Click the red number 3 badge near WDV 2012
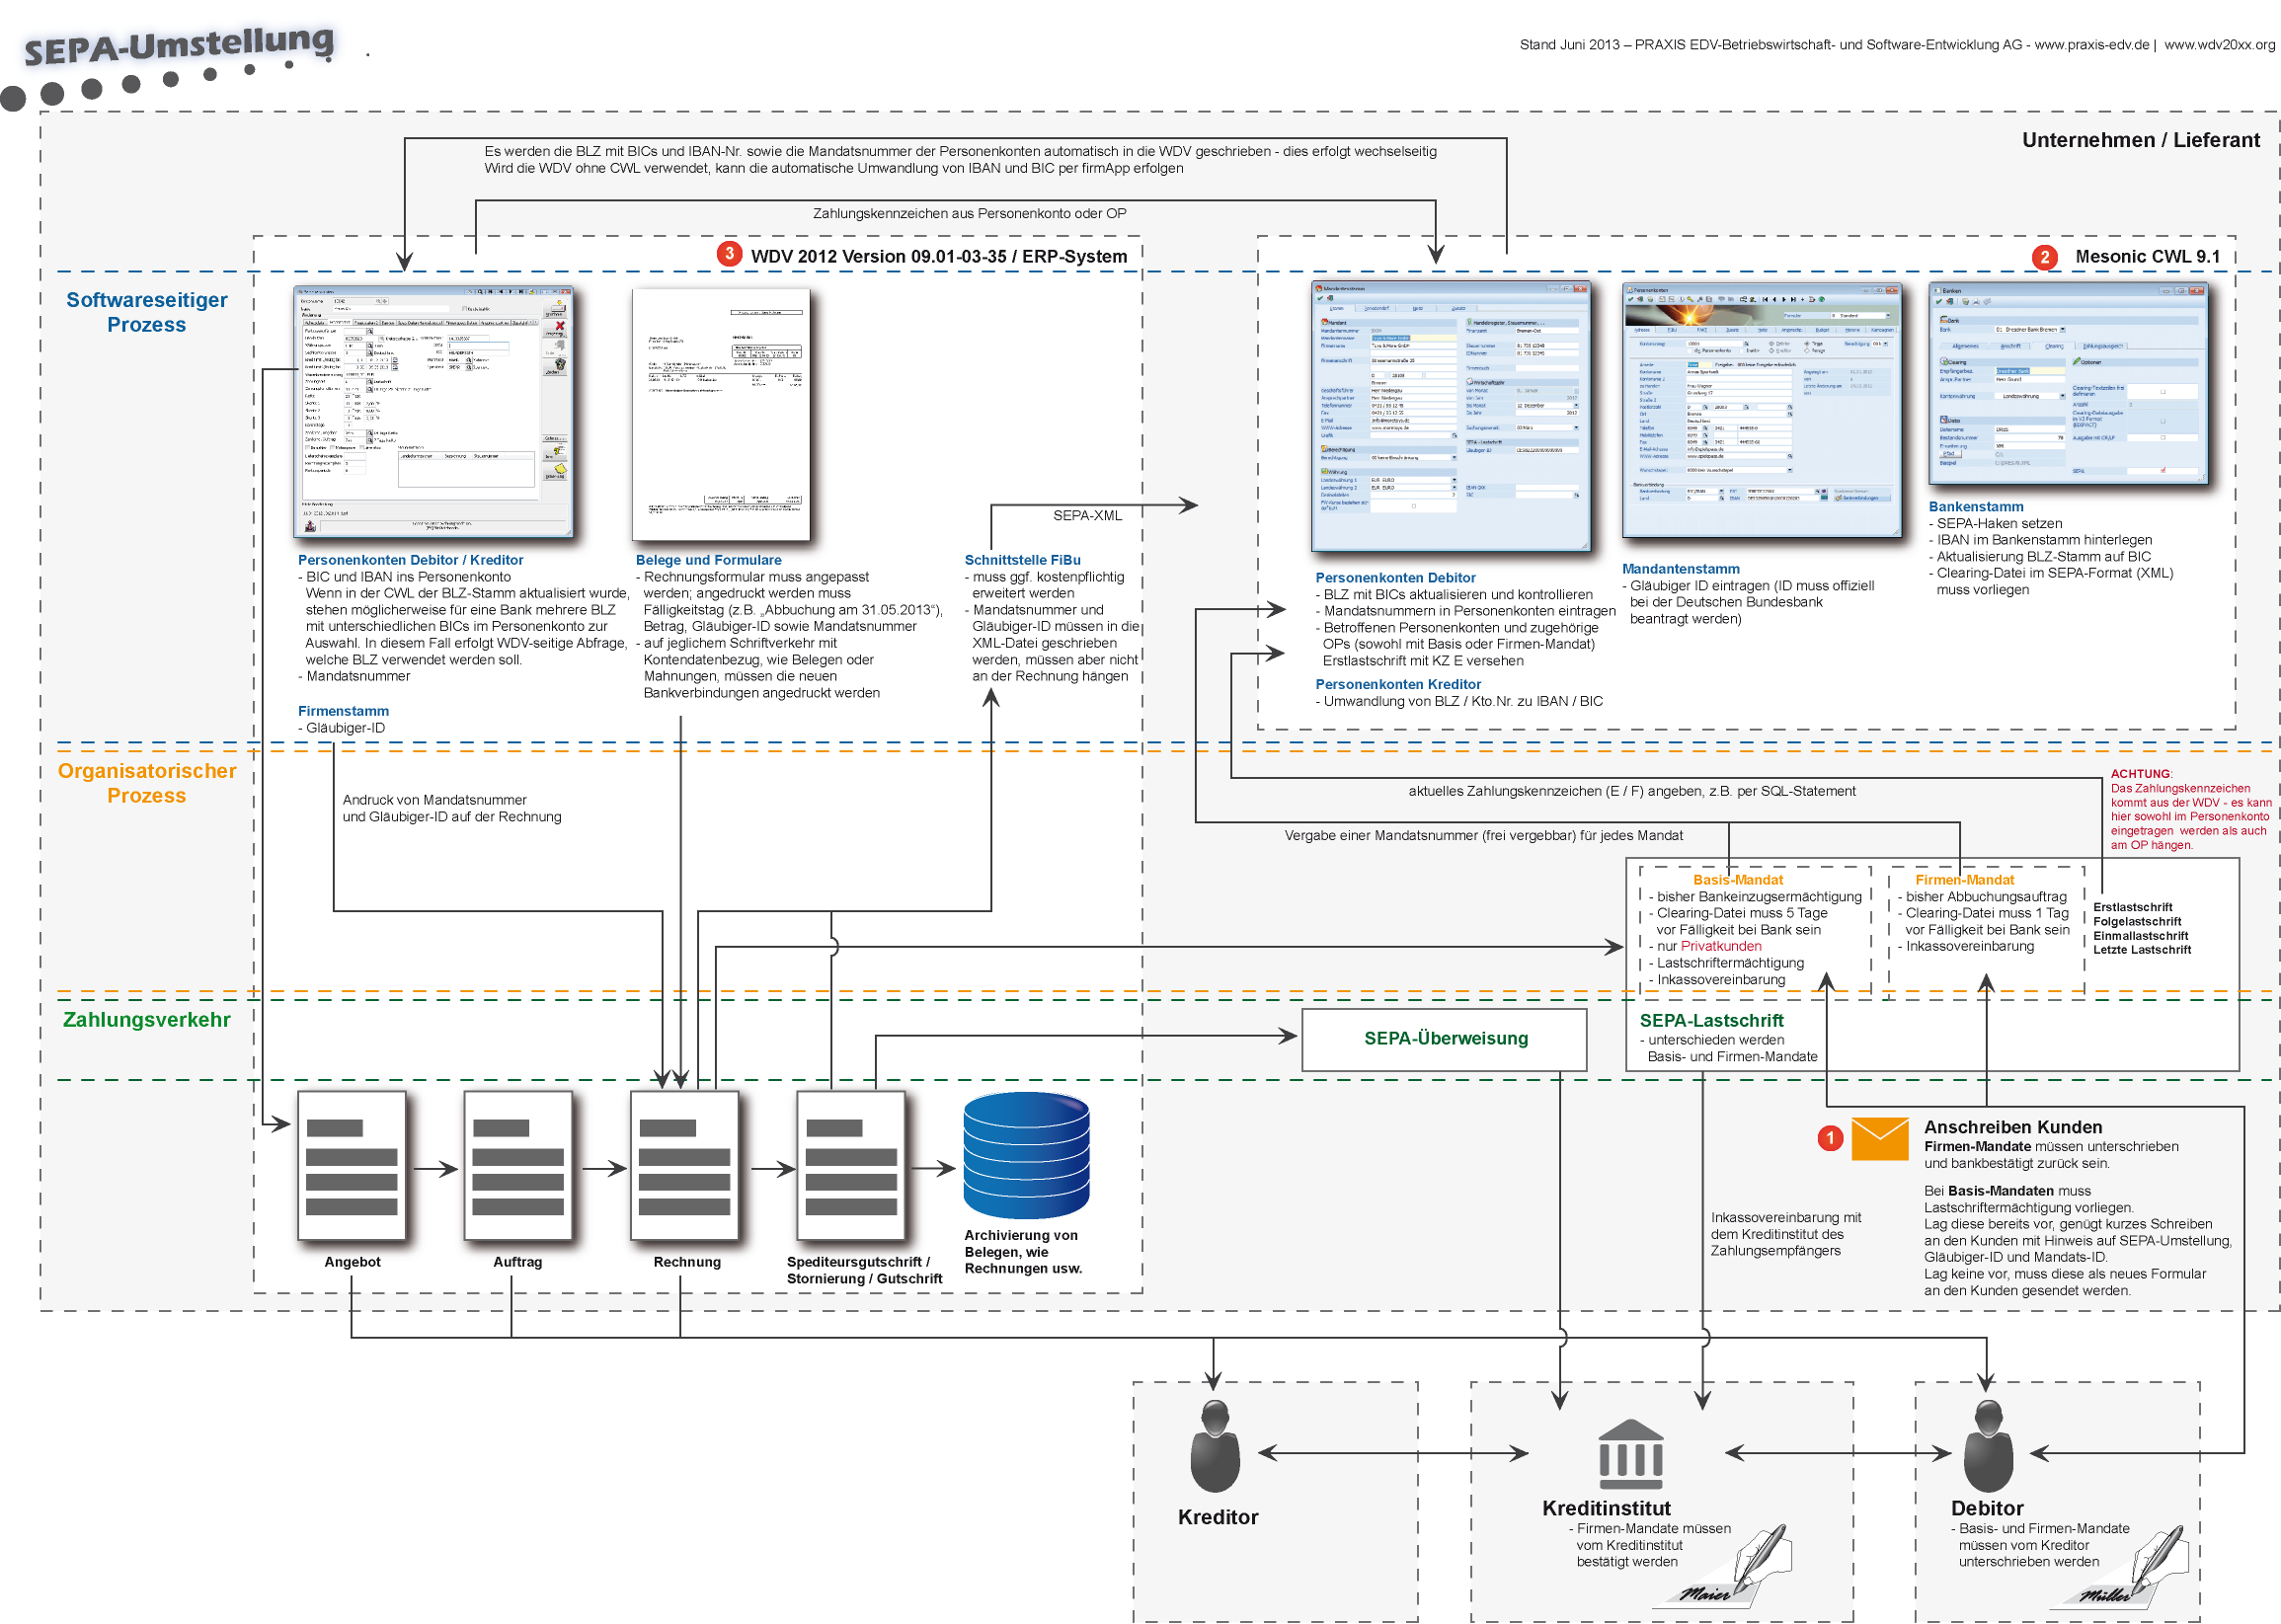This screenshot has width=2281, height=1624. (x=729, y=253)
